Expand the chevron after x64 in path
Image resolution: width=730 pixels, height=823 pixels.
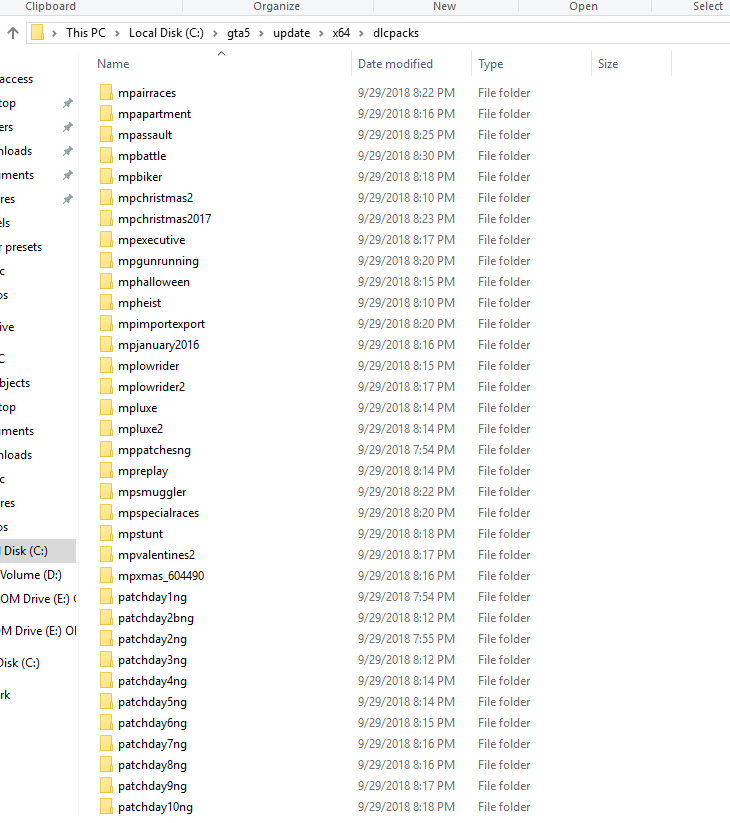tap(361, 33)
